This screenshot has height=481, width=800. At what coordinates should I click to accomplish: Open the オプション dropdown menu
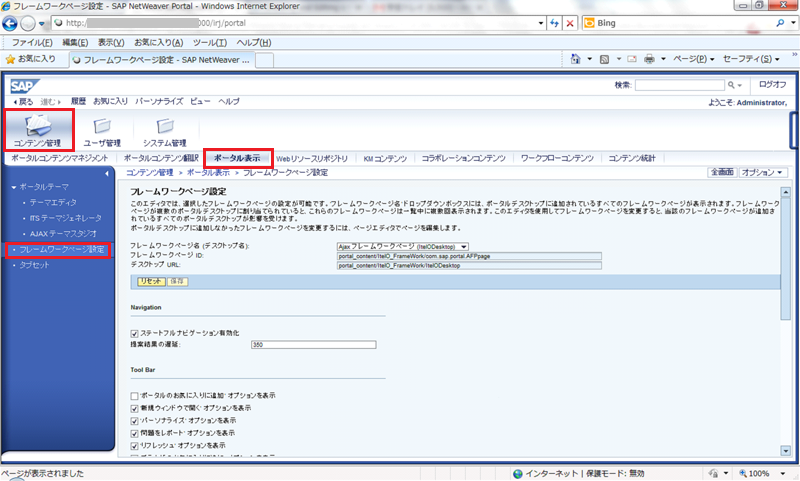pos(763,172)
